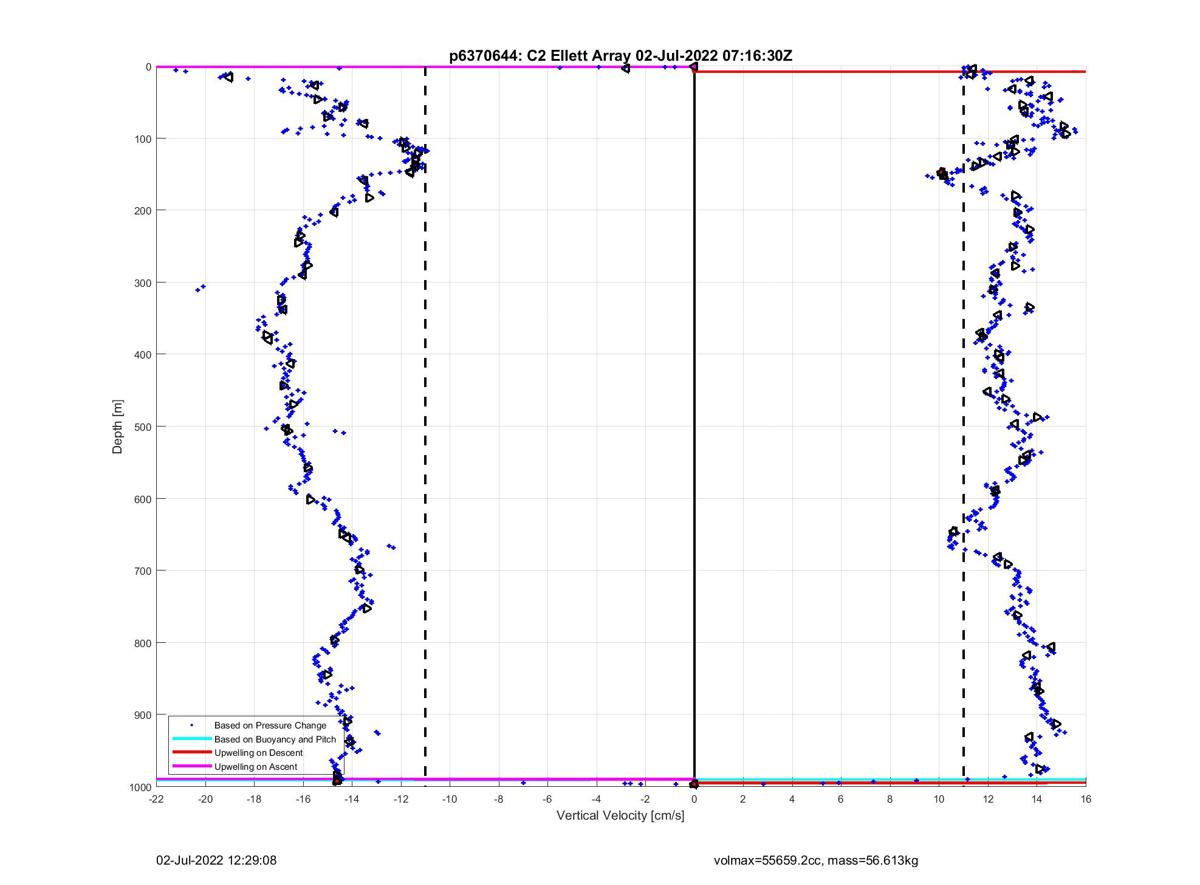Click the depth tick label 600

pyautogui.click(x=141, y=499)
